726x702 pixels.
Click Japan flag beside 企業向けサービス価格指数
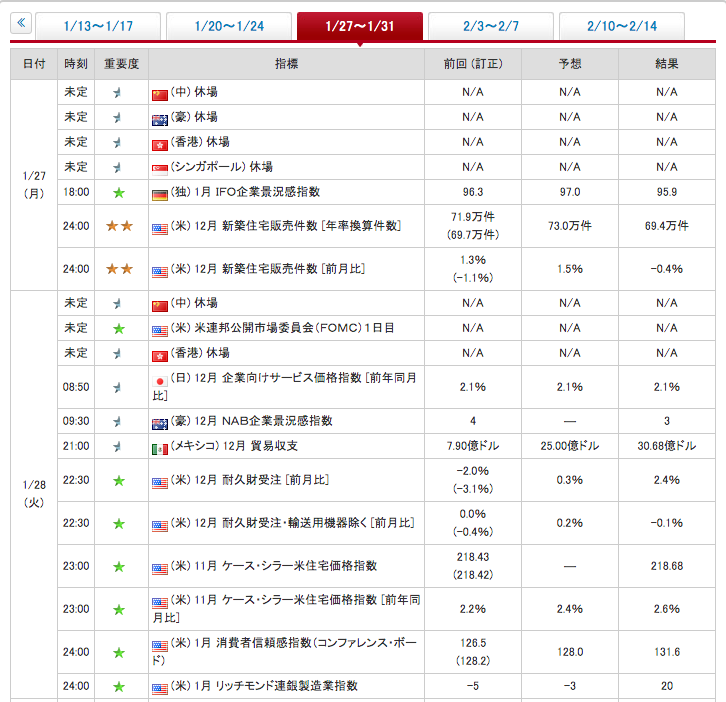(x=160, y=382)
